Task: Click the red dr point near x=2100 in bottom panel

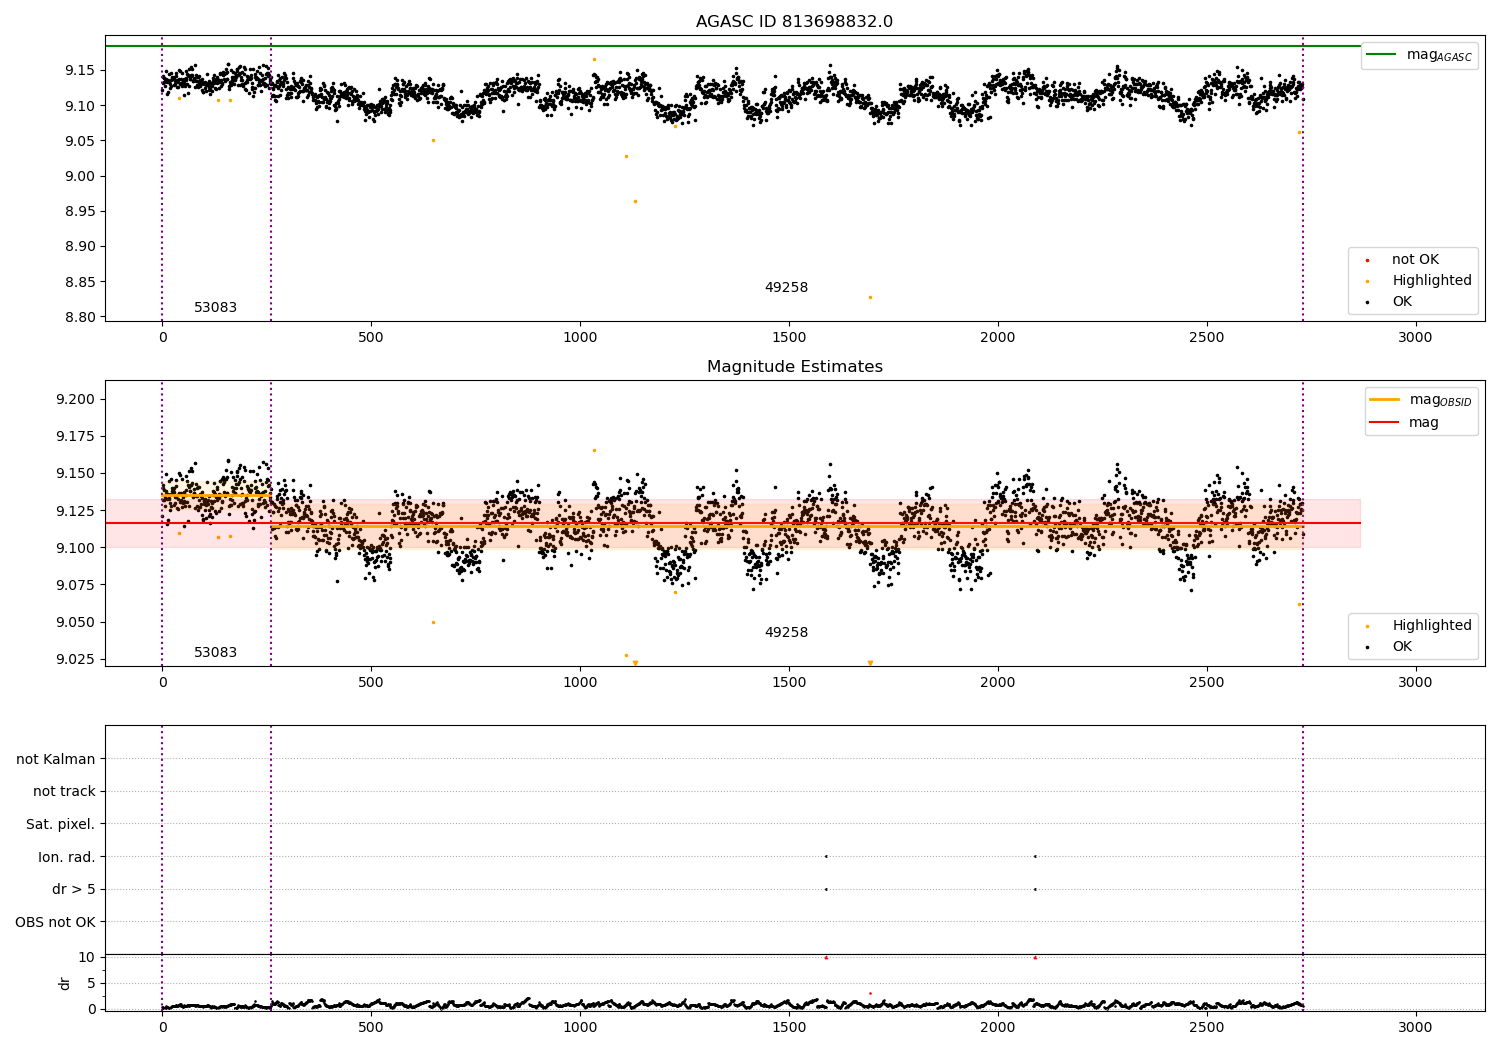Action: tap(1035, 958)
